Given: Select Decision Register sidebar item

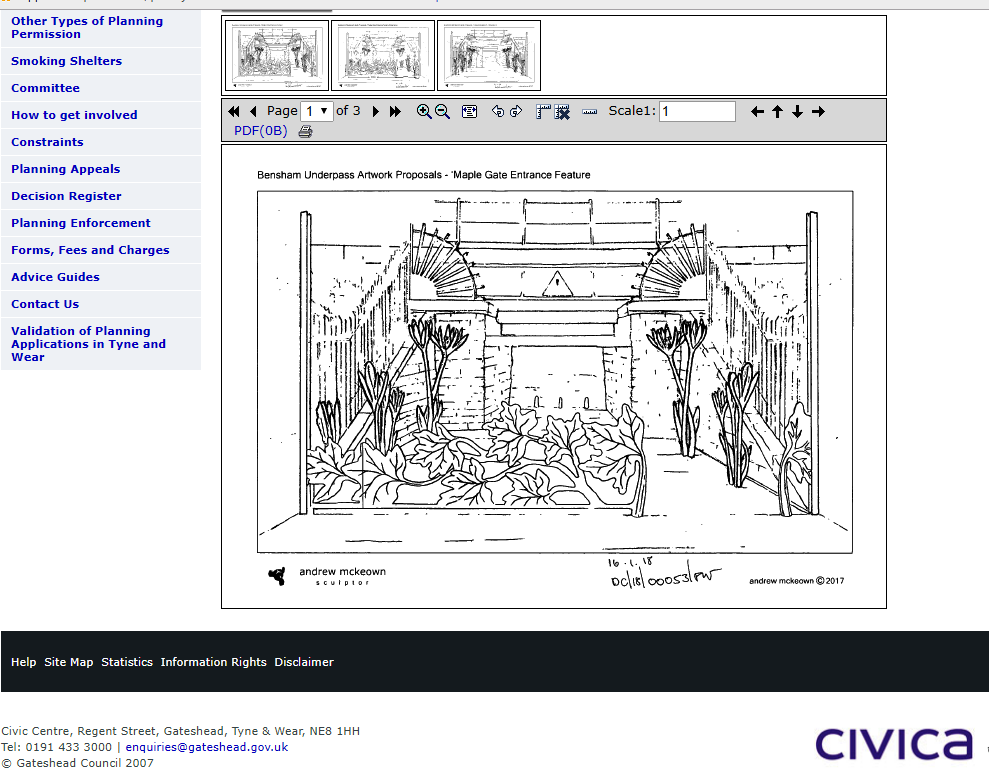Looking at the screenshot, I should point(66,196).
